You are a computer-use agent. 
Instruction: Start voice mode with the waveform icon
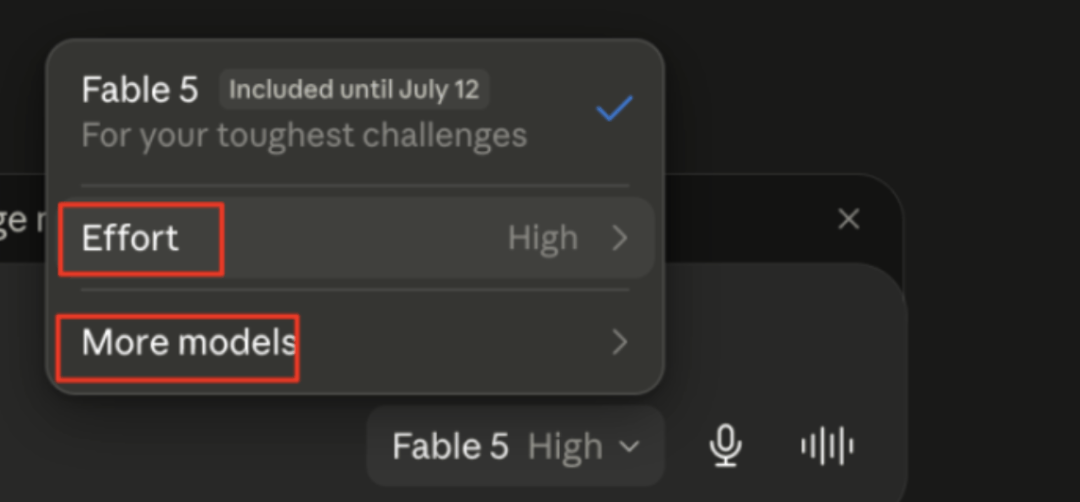[827, 446]
